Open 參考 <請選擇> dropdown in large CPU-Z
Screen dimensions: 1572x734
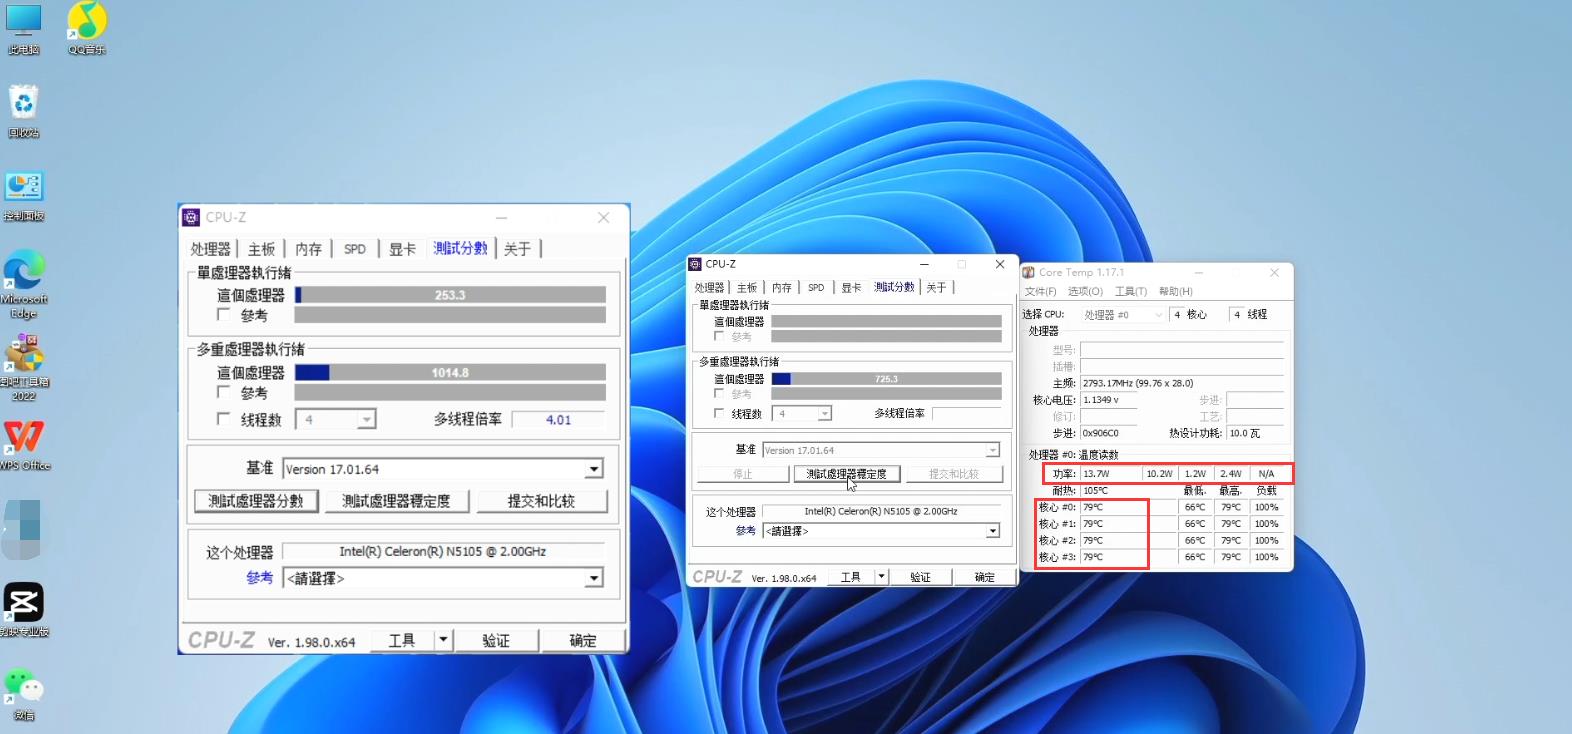594,578
